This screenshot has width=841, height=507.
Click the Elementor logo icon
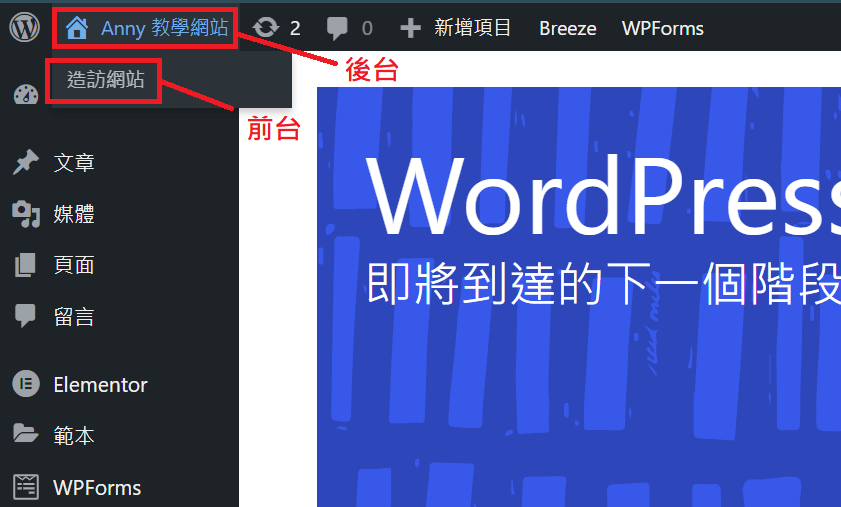pos(26,384)
